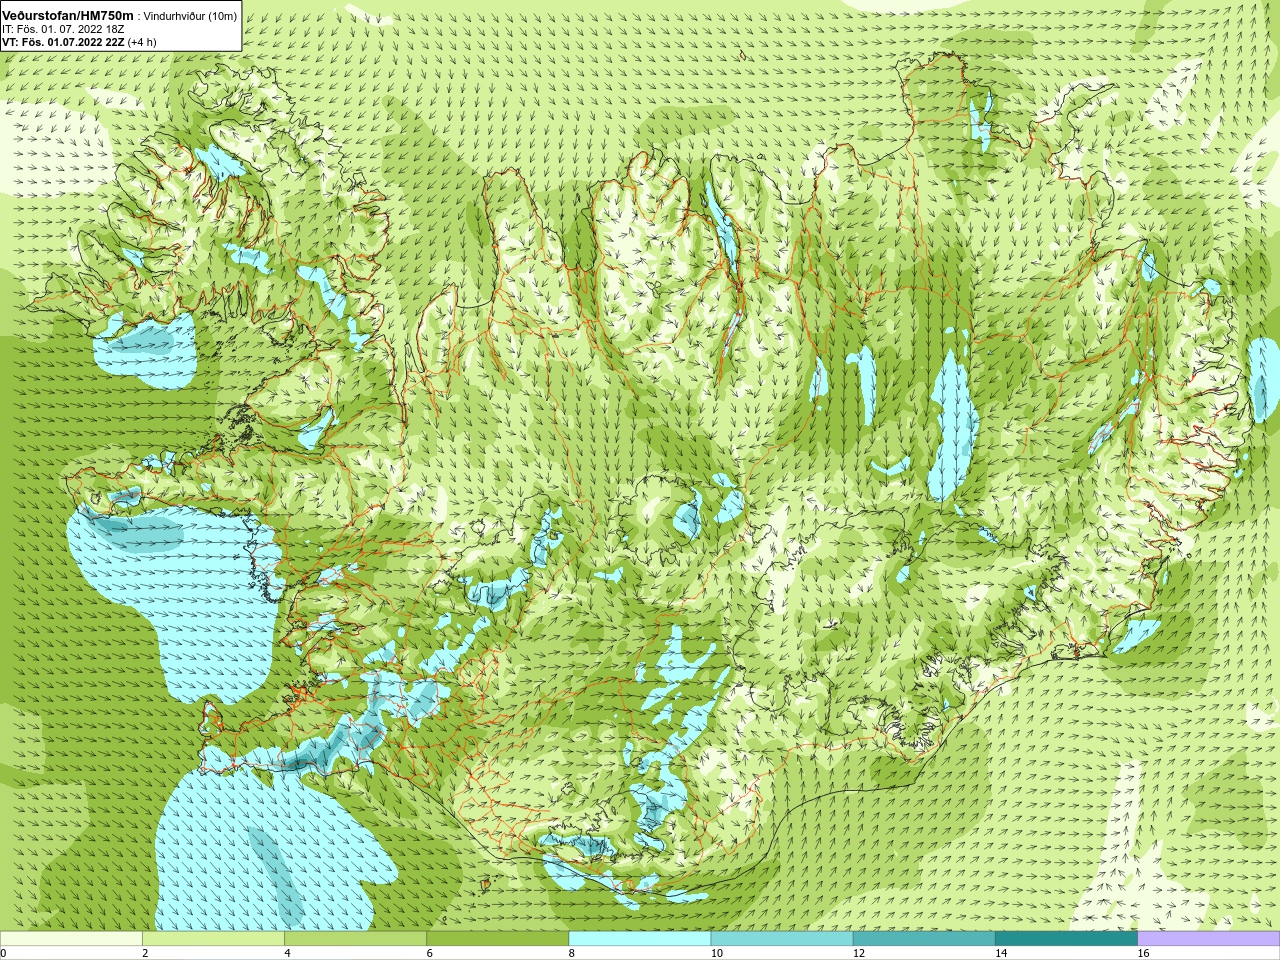Click the dark green 6–8 legend swatch

pos(498,938)
